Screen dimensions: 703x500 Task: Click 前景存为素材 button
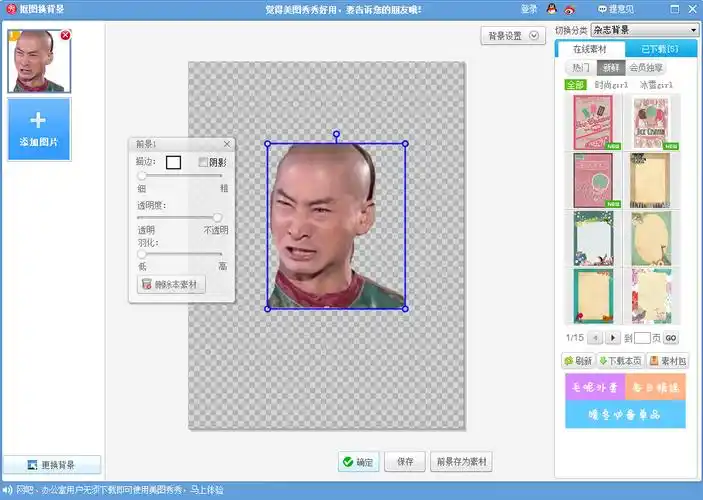pyautogui.click(x=461, y=462)
